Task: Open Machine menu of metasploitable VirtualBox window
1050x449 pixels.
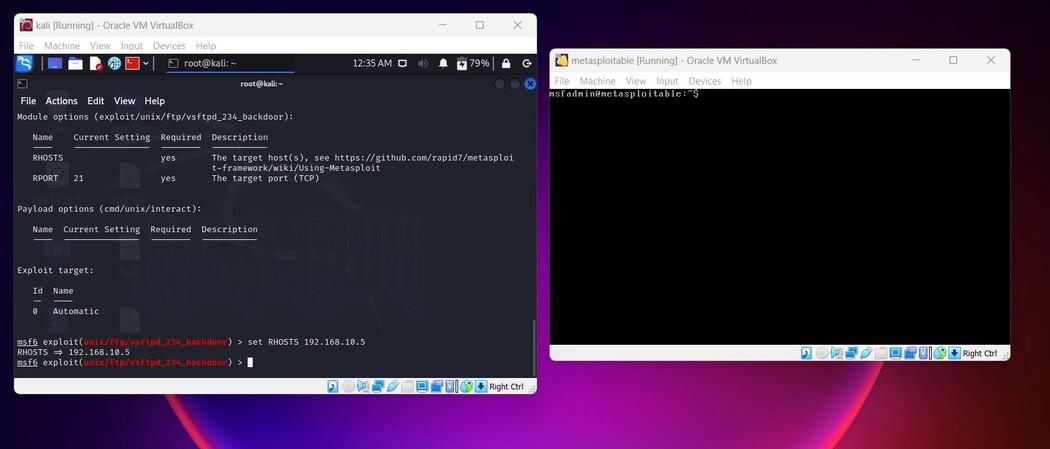Action: (x=597, y=81)
